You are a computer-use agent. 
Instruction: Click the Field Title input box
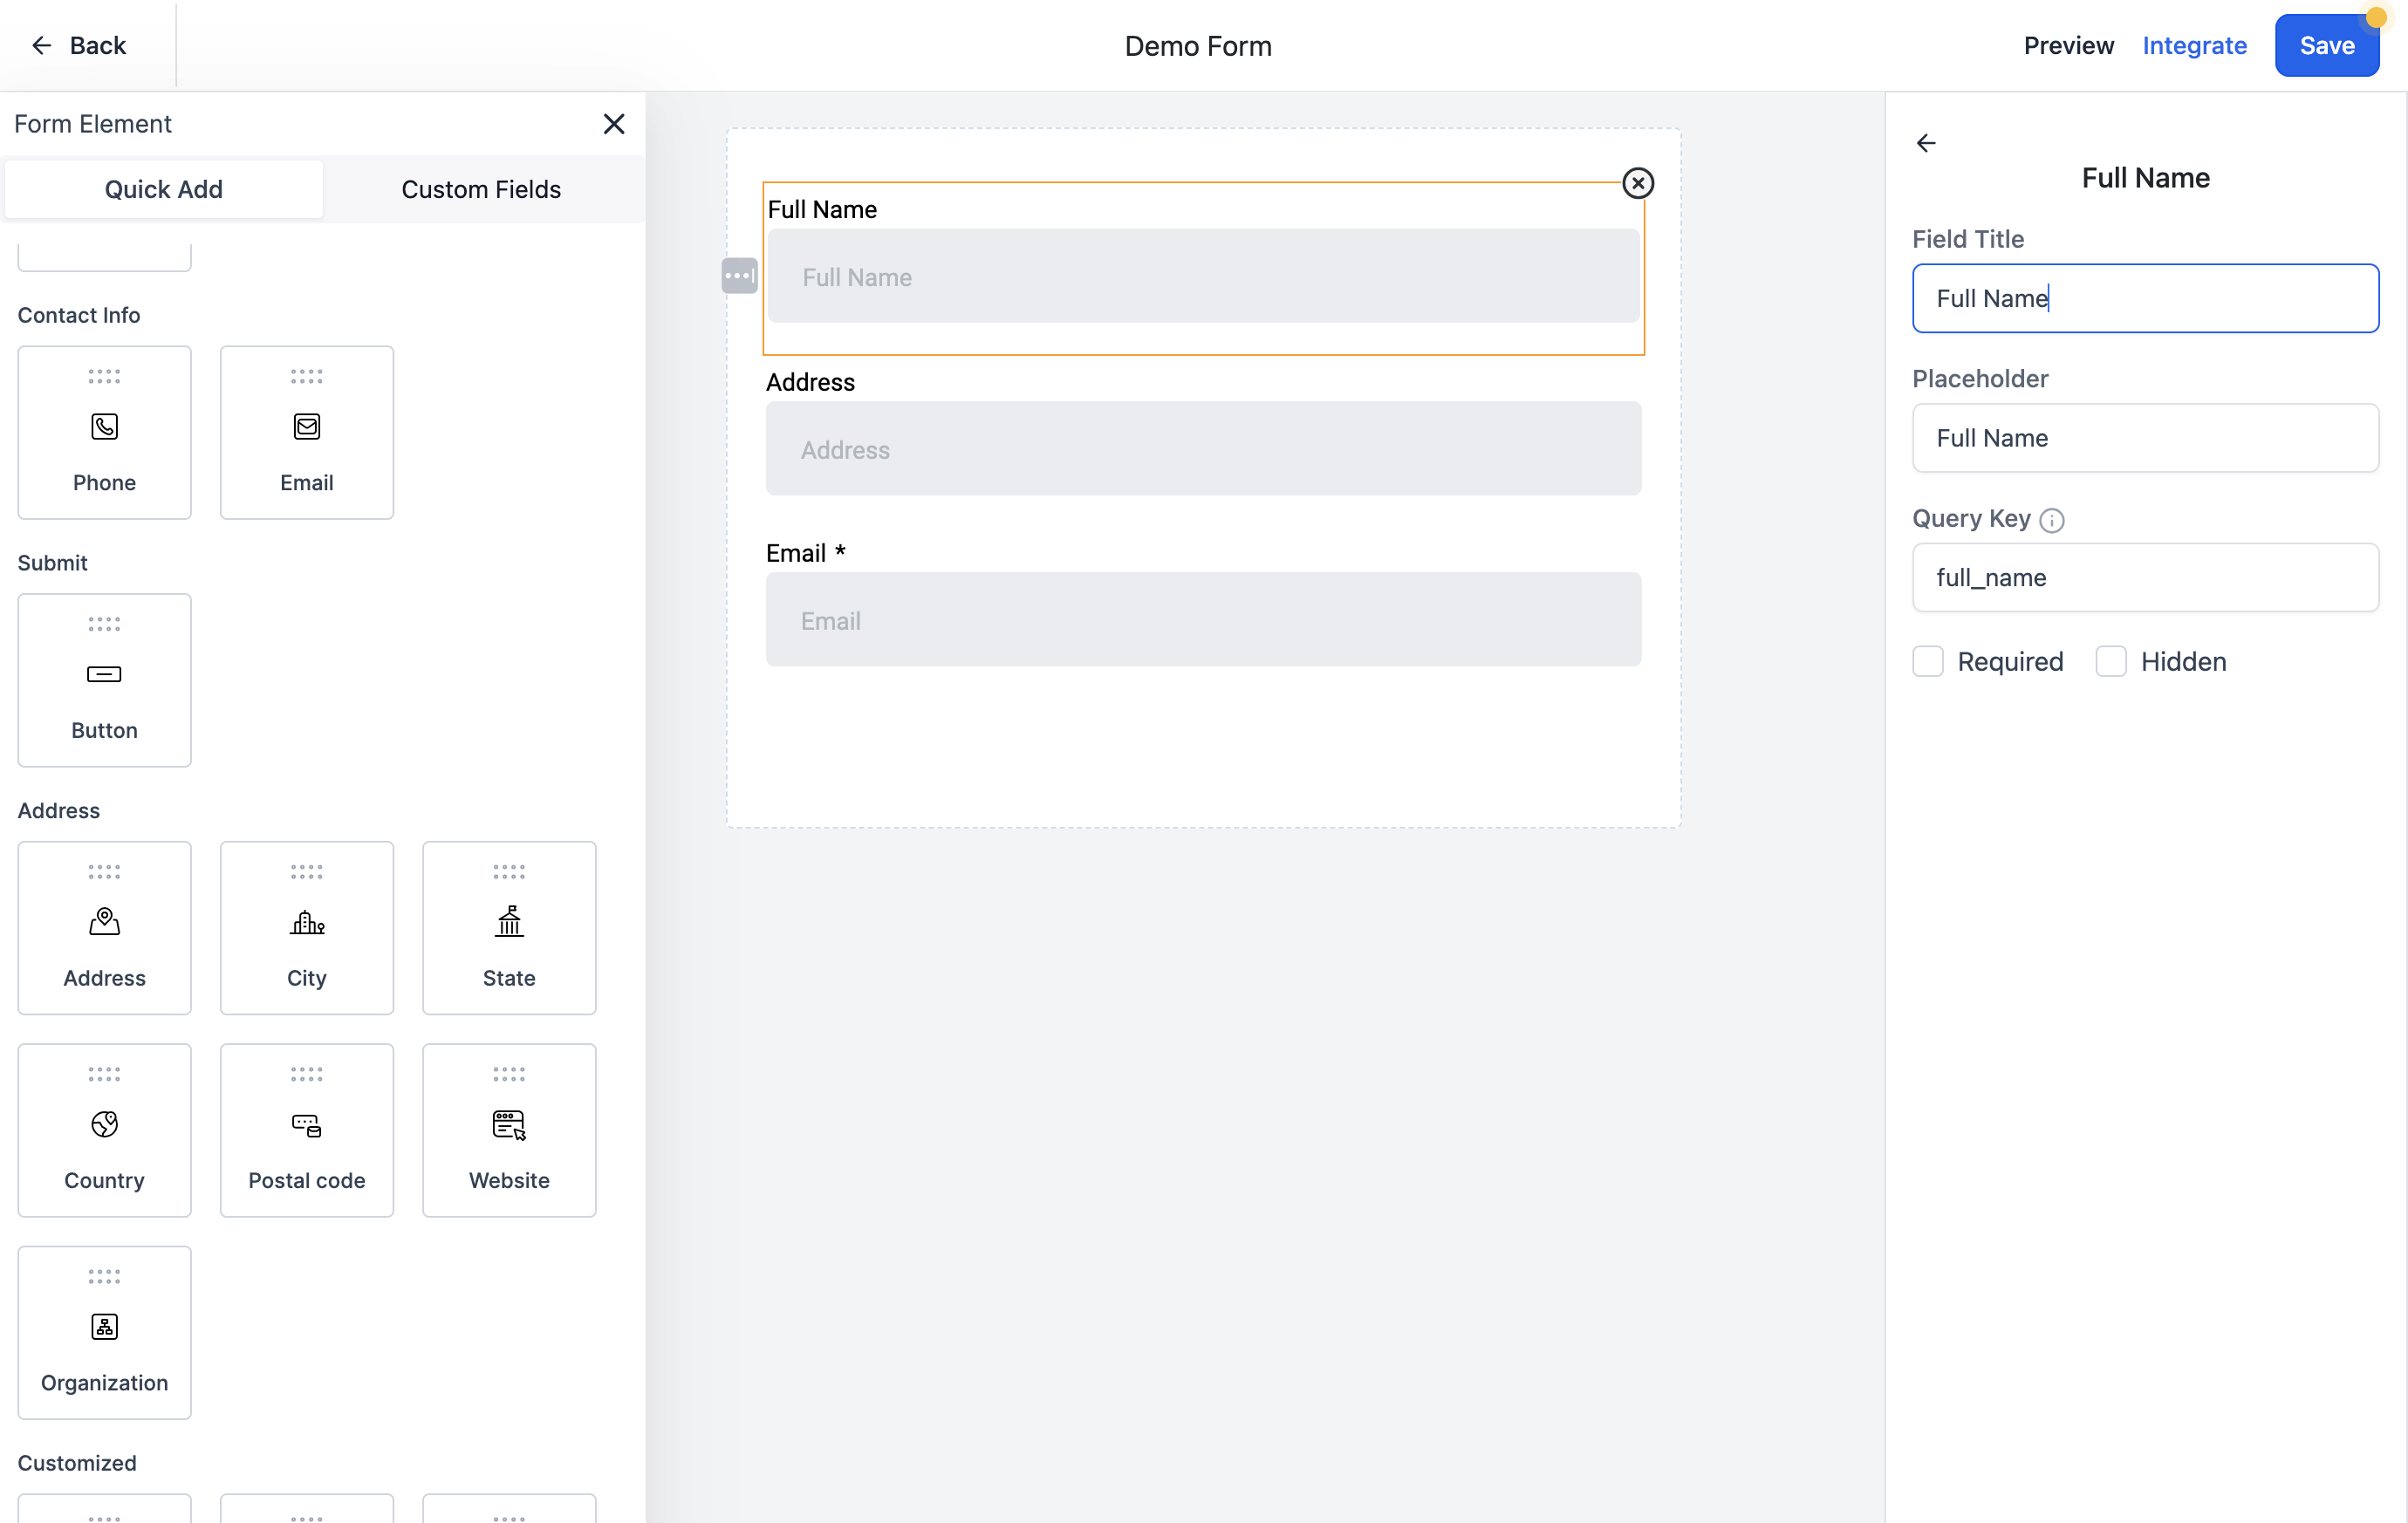(x=2145, y=298)
